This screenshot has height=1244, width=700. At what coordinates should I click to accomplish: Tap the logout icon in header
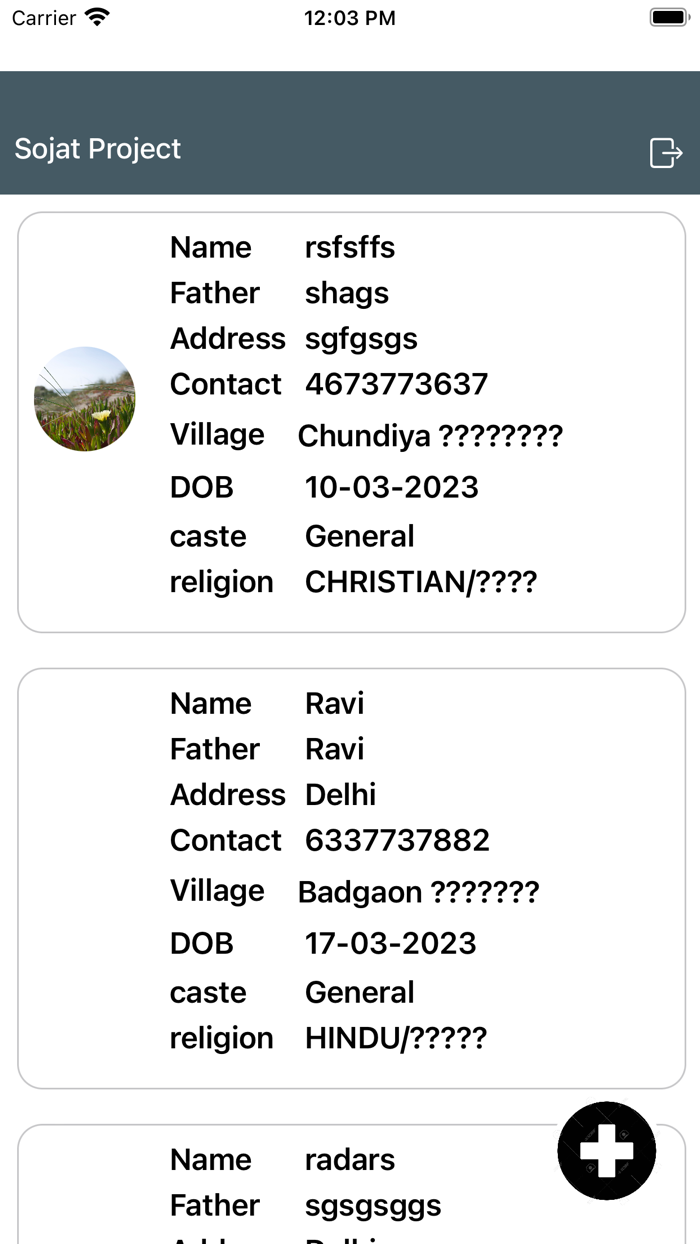click(x=666, y=153)
